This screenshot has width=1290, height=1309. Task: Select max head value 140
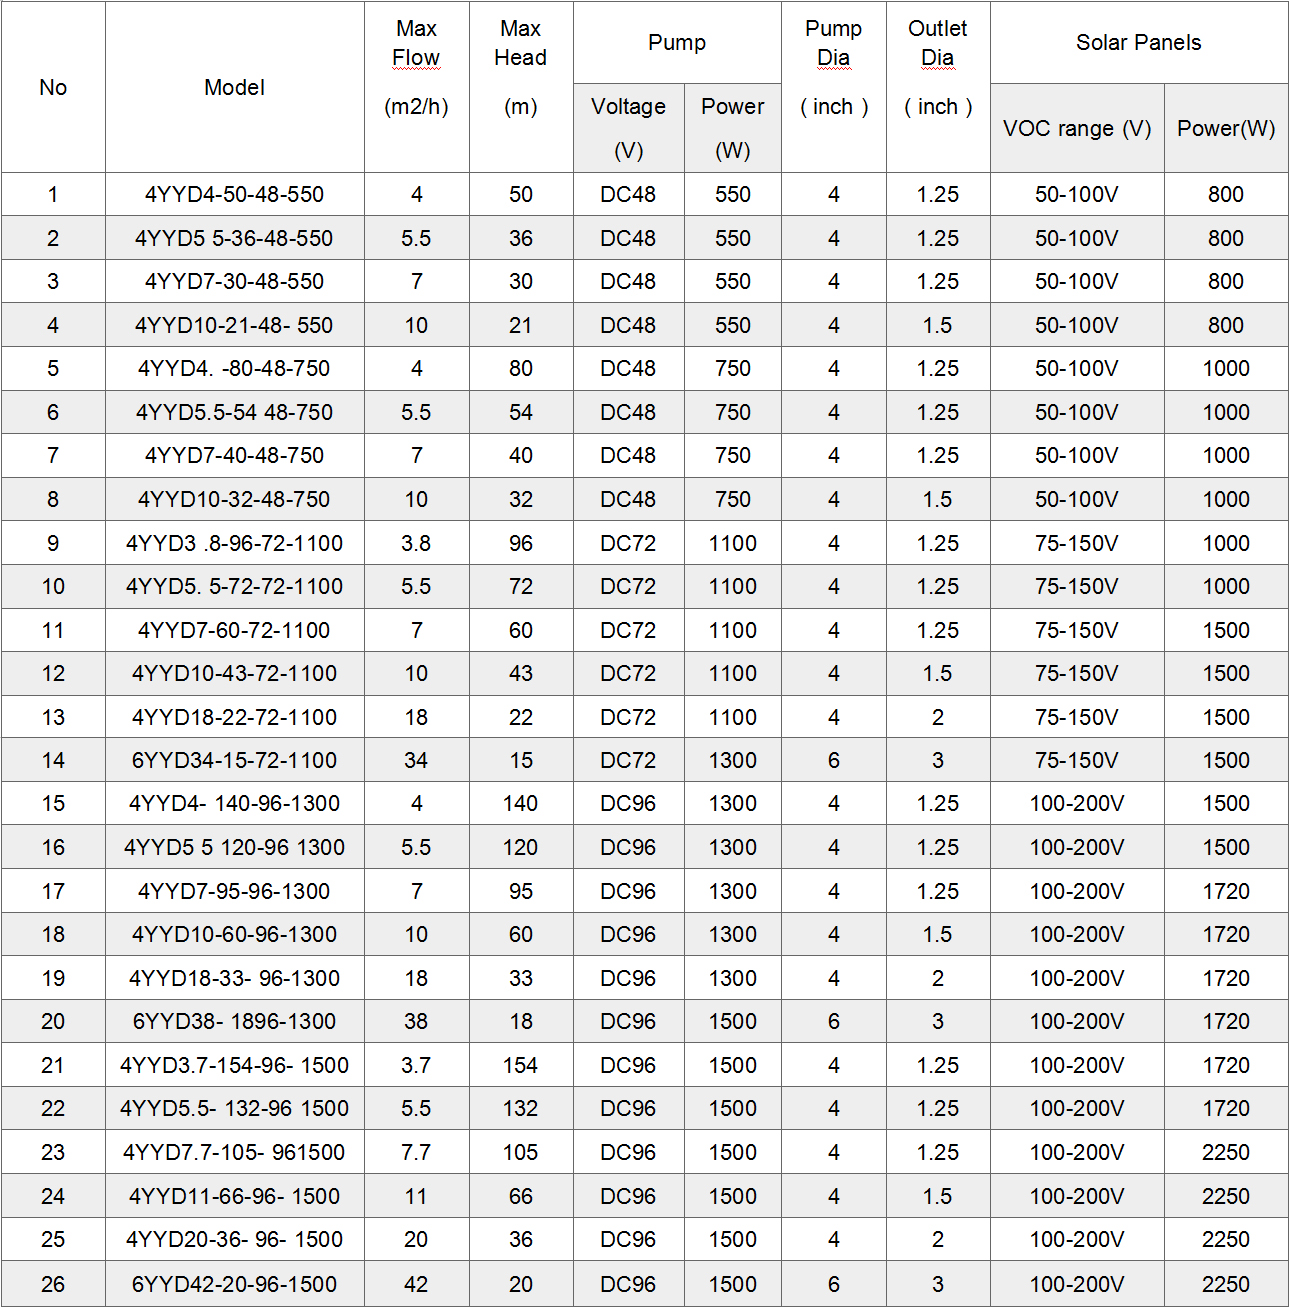[x=520, y=804]
